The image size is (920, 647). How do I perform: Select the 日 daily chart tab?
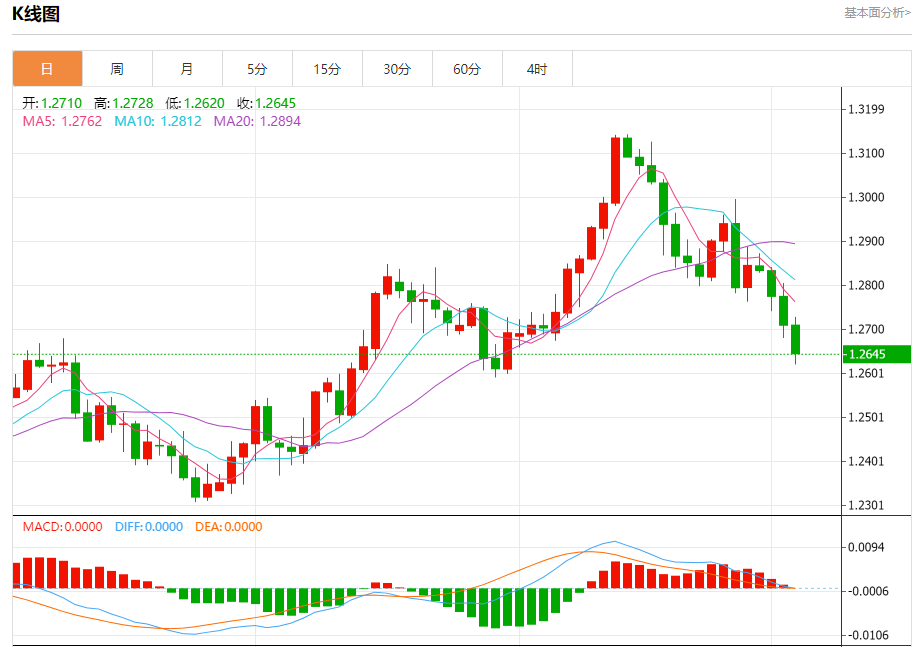pos(48,69)
